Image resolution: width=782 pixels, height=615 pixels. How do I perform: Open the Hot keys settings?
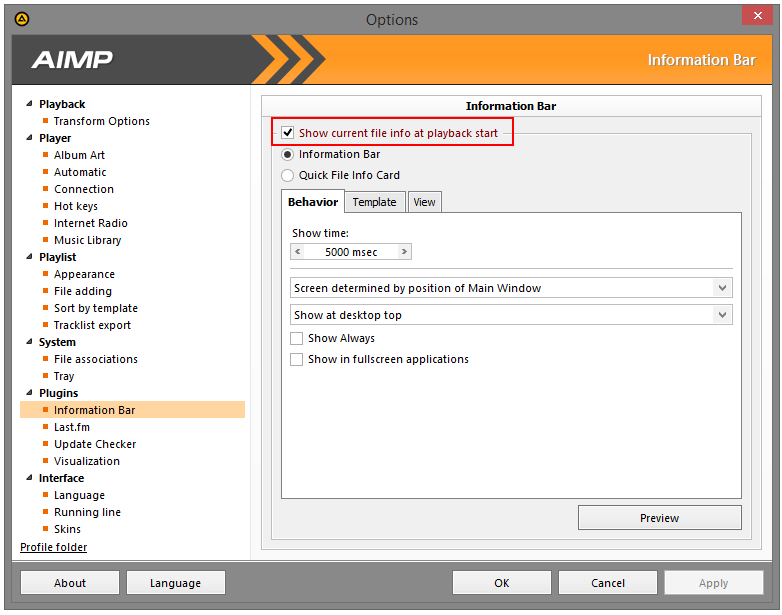(x=76, y=206)
